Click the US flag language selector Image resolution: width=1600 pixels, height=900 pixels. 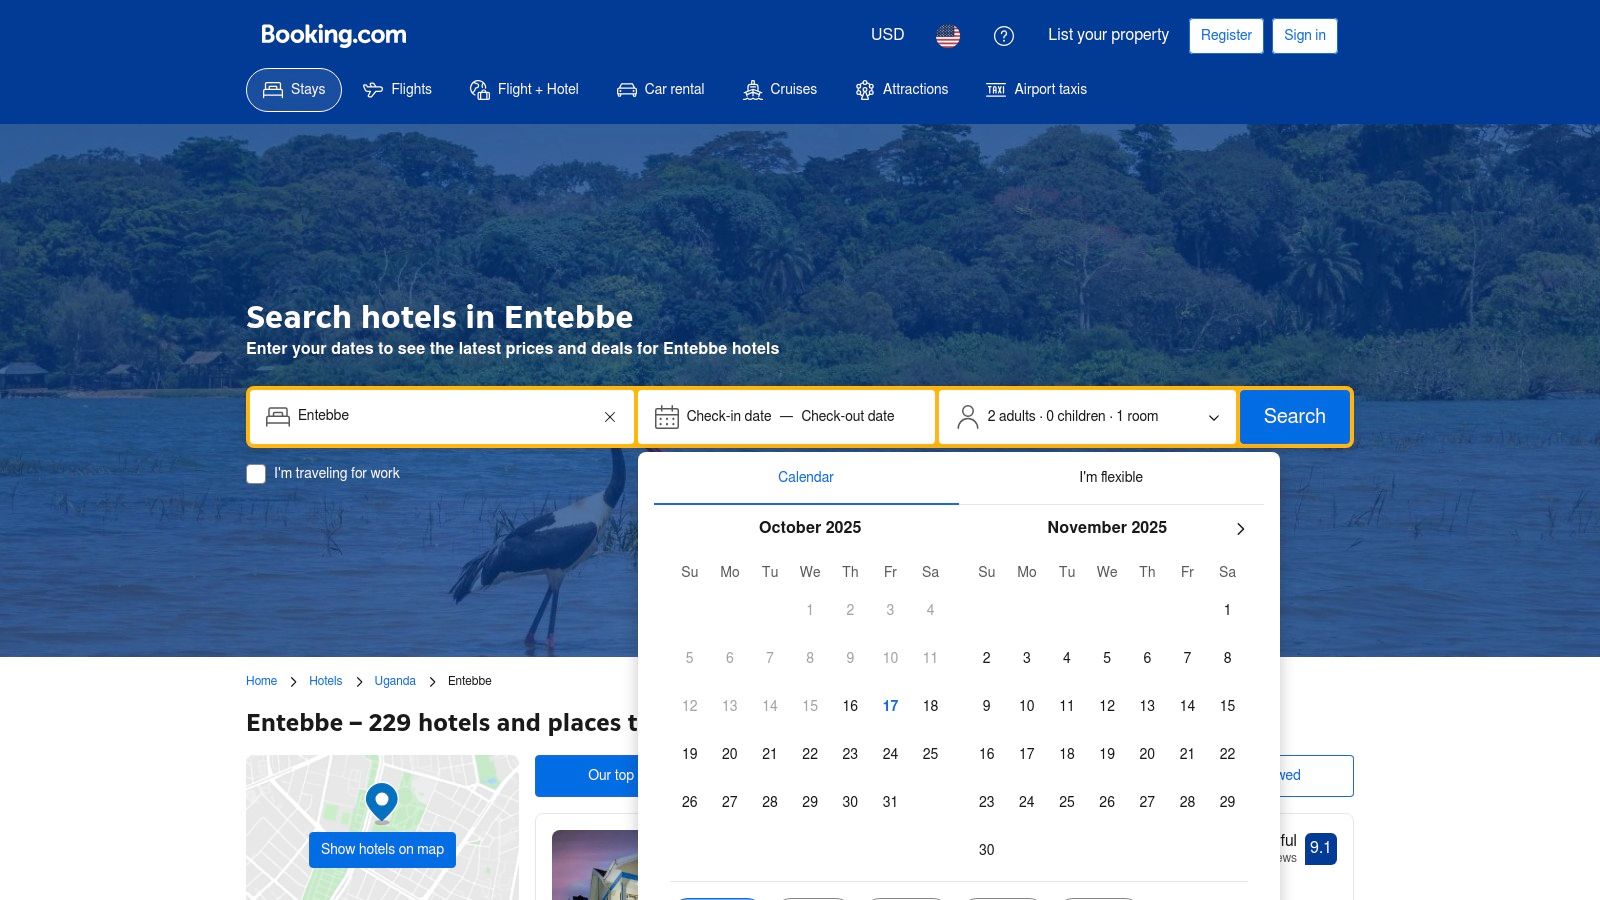click(x=946, y=35)
